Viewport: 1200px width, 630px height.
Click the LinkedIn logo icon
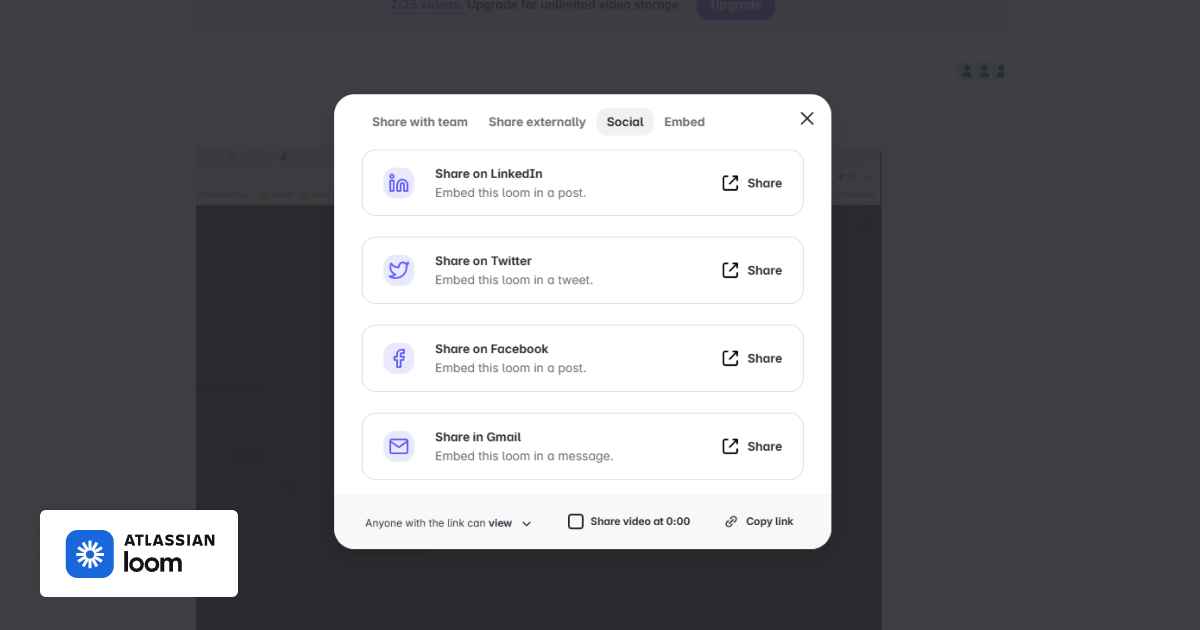point(399,183)
